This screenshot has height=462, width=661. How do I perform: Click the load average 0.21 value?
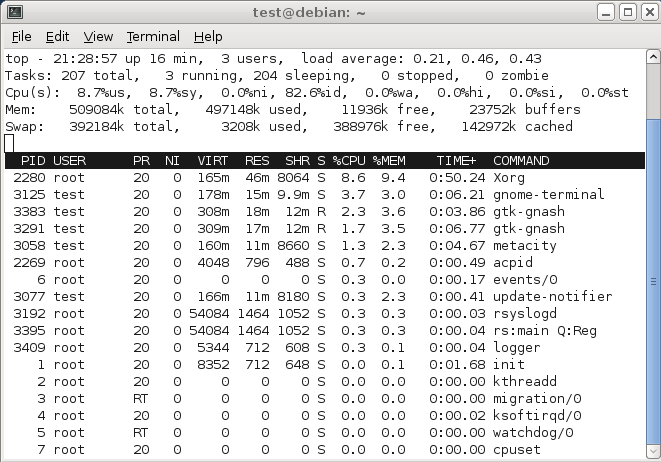429,59
